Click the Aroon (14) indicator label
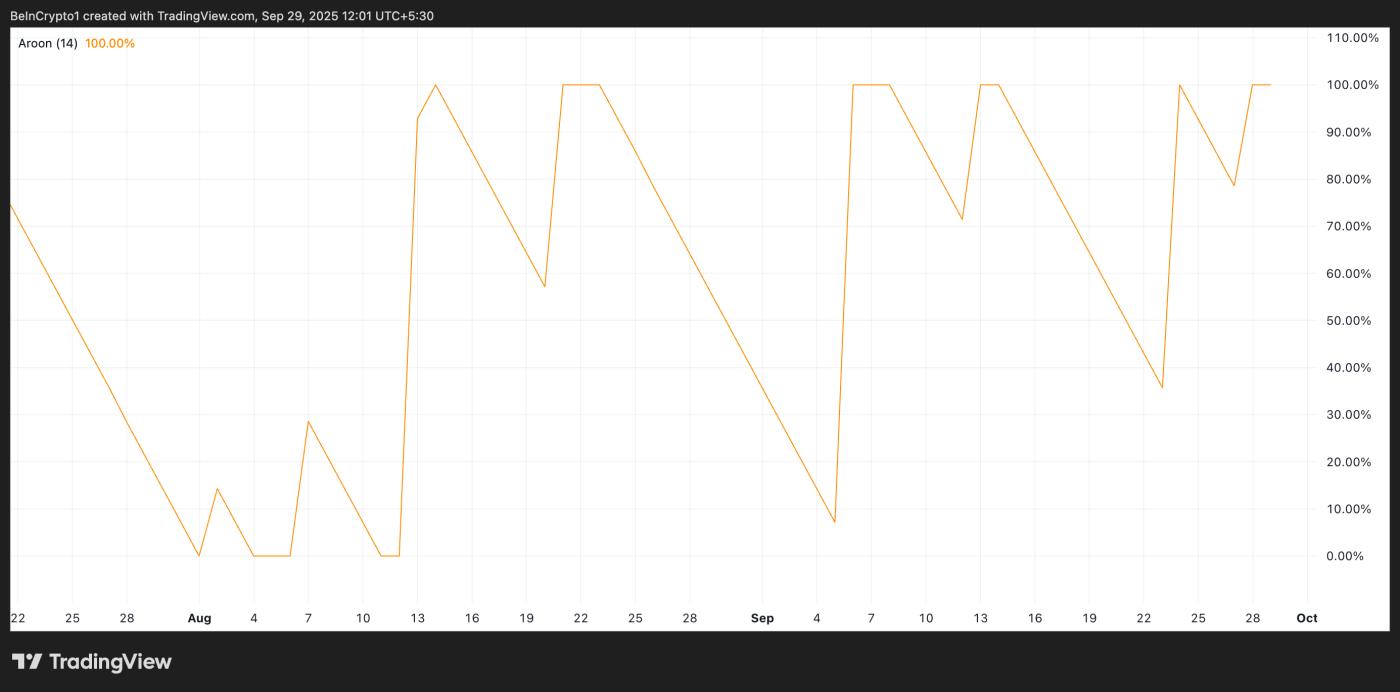This screenshot has width=1400, height=692. tap(48, 44)
